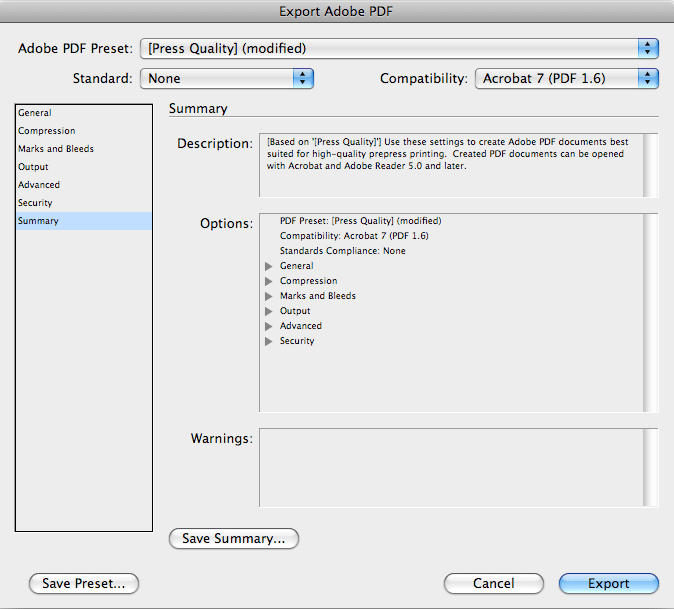Expand the Output section in Options
Image resolution: width=674 pixels, height=609 pixels.
(x=269, y=311)
